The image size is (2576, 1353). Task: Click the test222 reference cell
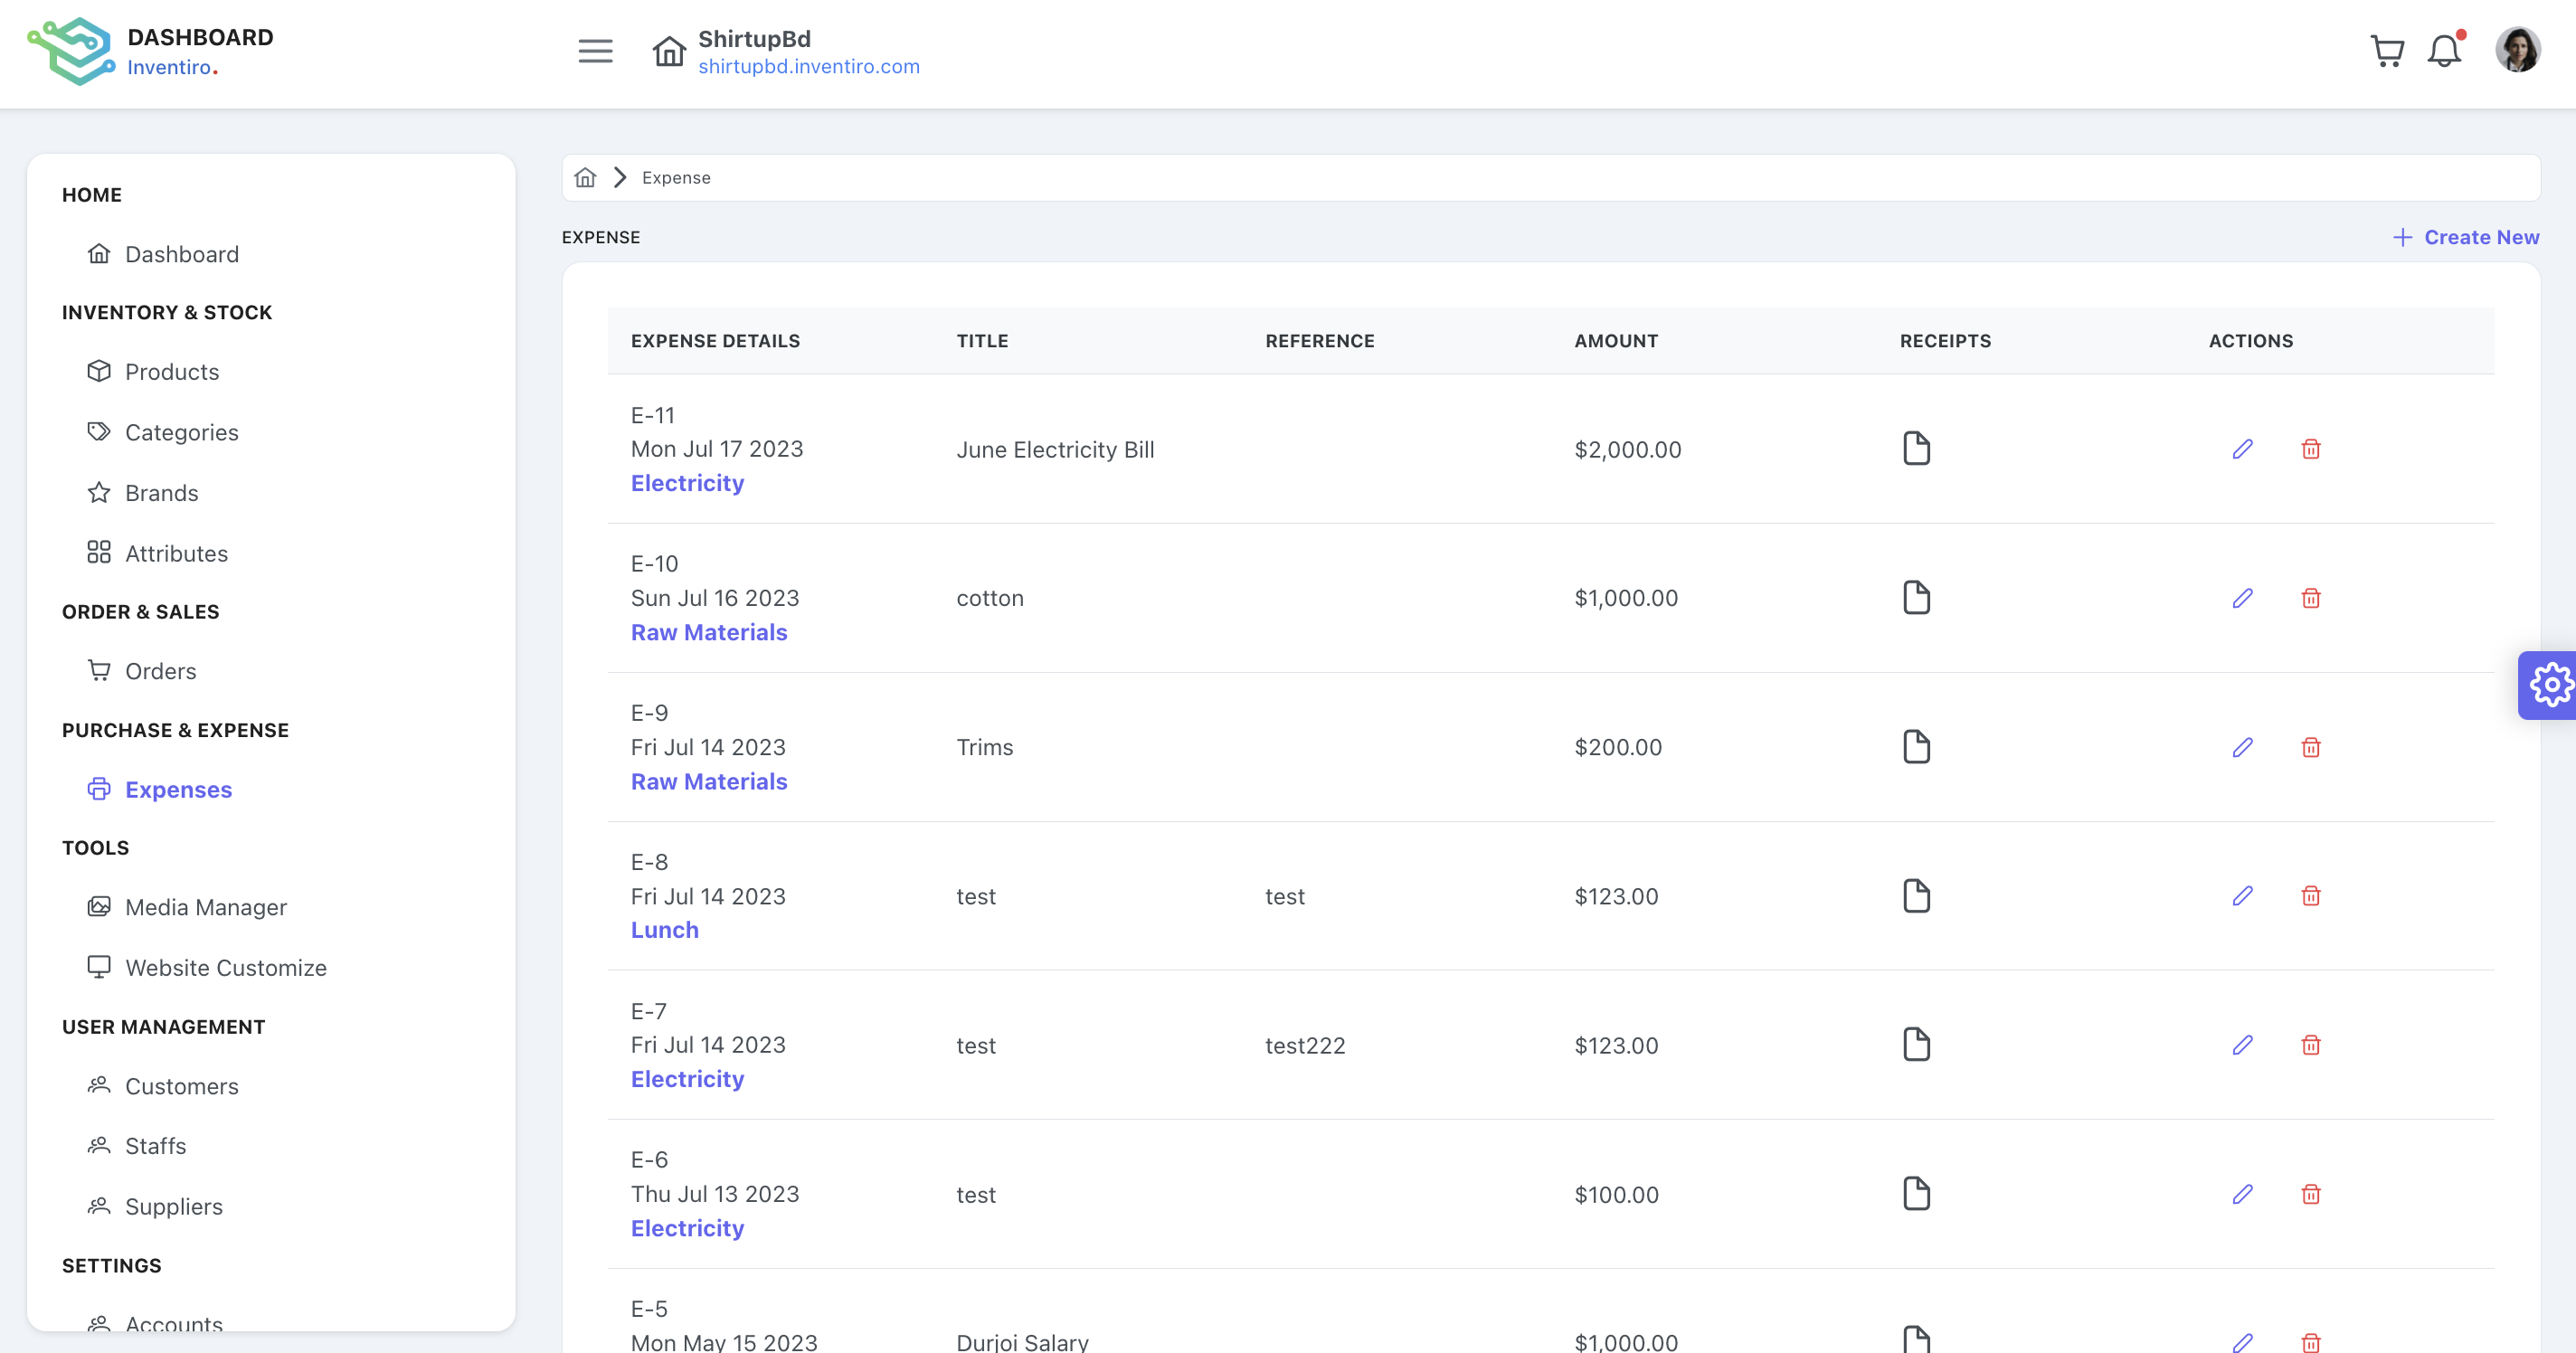(x=1305, y=1046)
